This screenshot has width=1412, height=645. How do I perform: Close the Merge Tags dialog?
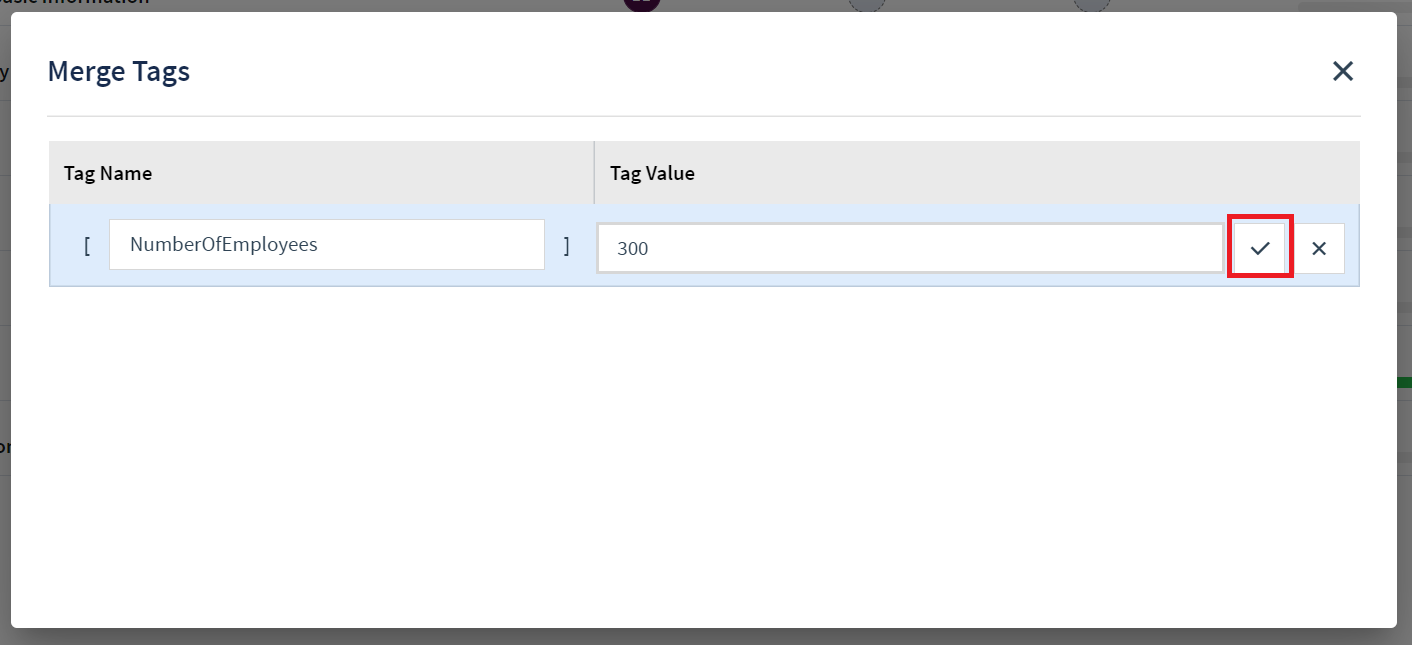[x=1342, y=71]
